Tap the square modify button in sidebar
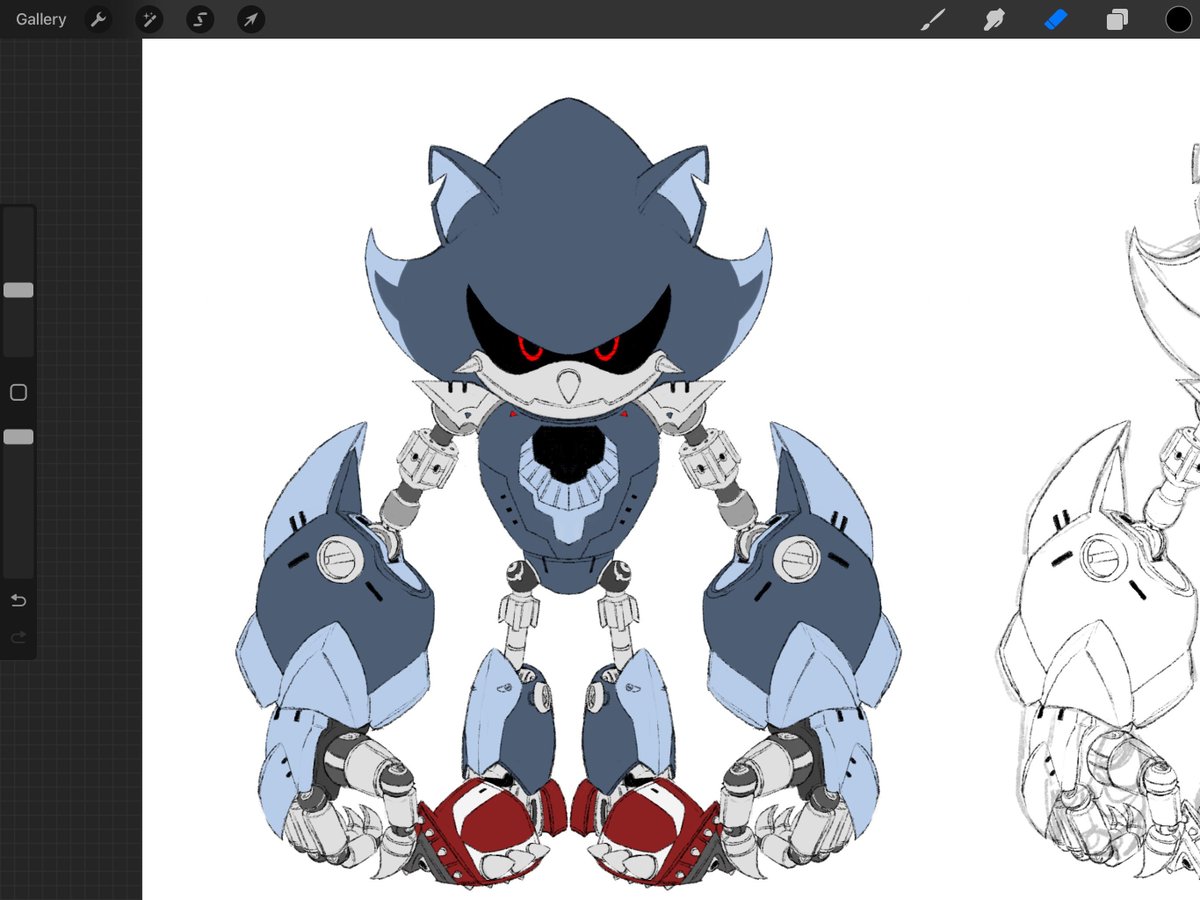 (x=18, y=393)
